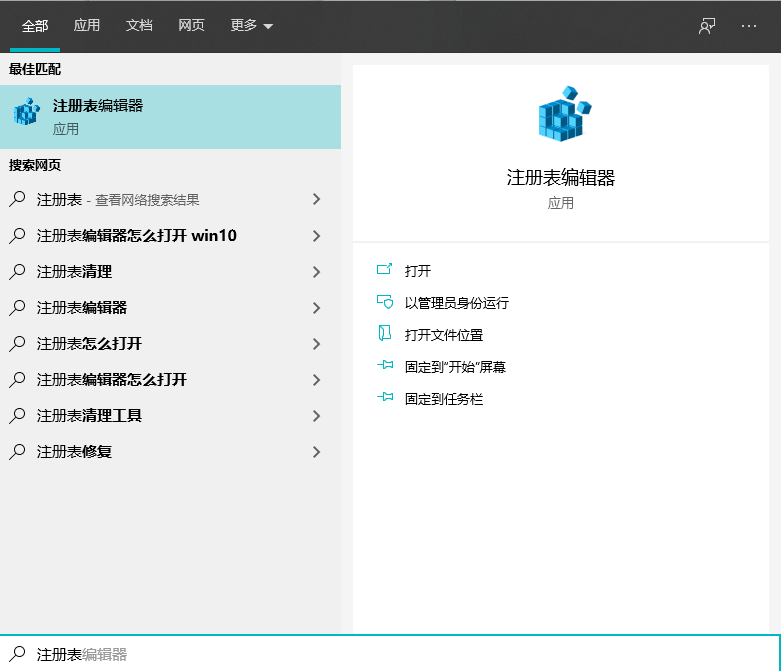Viewport: 781px width, 671px height.
Task: Click the shield icon beside 以管理员身份运行
Action: tap(385, 302)
